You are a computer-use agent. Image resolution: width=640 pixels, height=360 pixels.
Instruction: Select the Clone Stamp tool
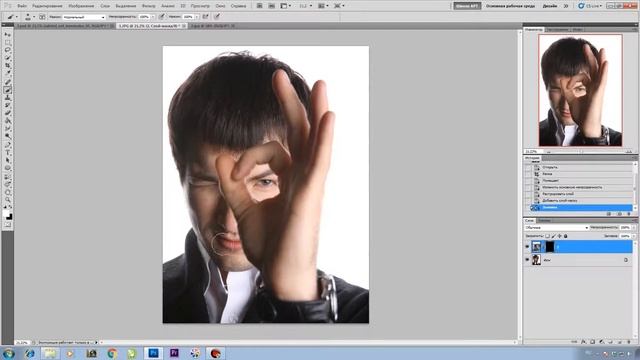pyautogui.click(x=7, y=98)
